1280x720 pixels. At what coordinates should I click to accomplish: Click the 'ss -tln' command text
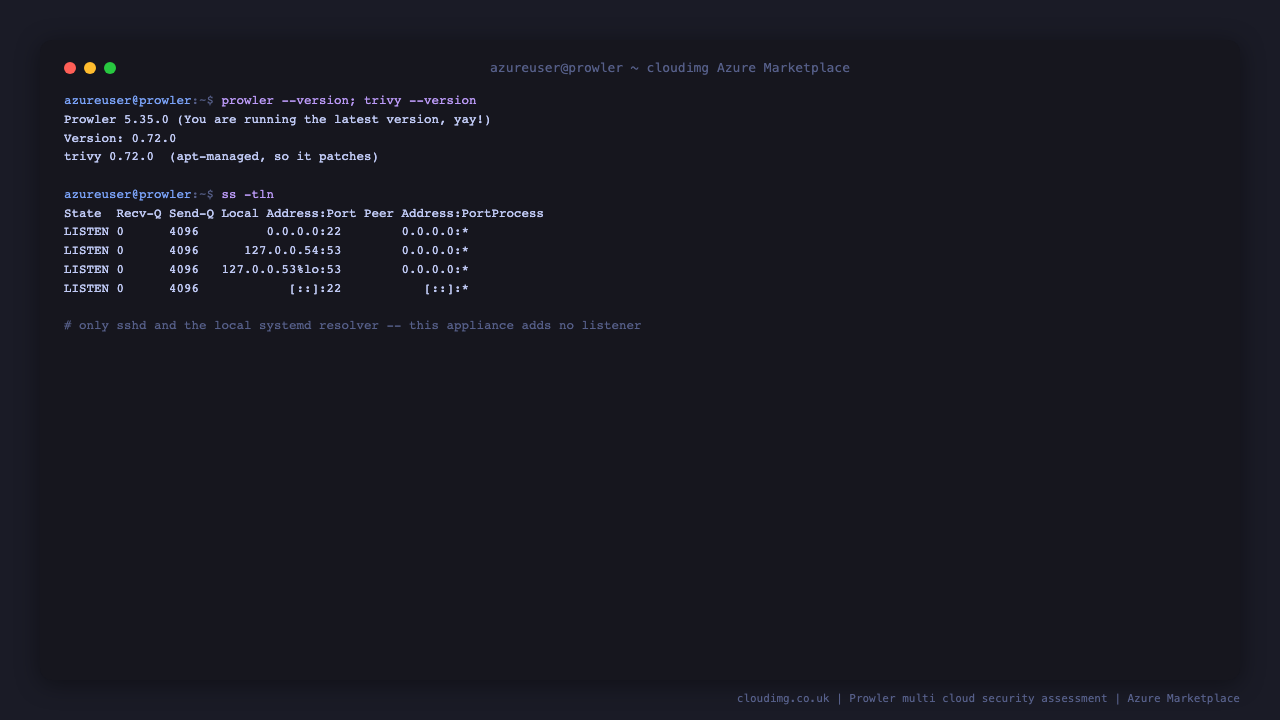coord(248,195)
